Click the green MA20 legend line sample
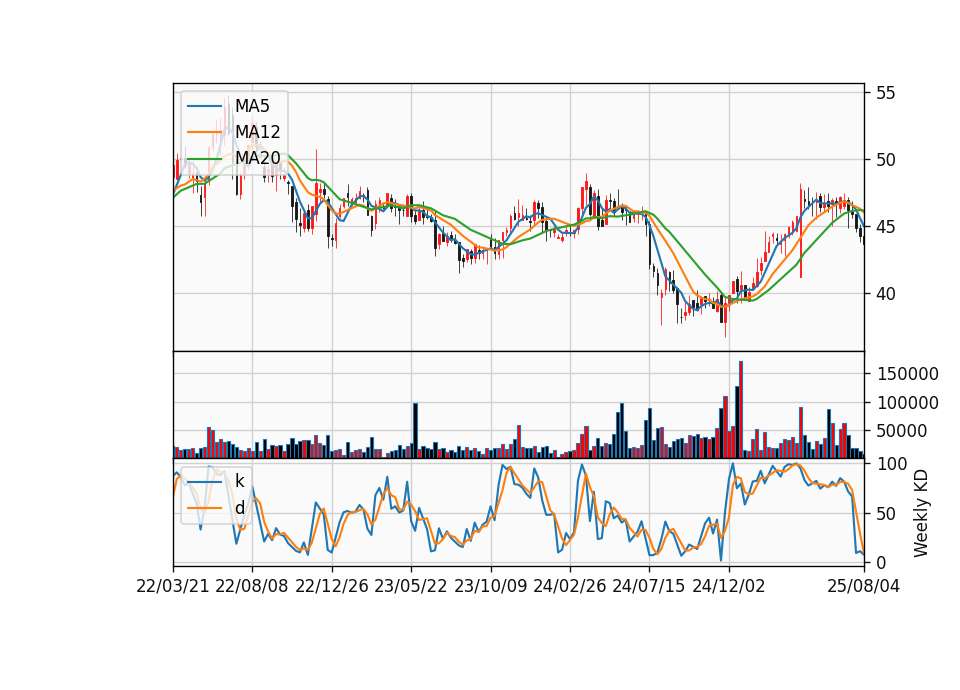This screenshot has width=960, height=690. [204, 159]
